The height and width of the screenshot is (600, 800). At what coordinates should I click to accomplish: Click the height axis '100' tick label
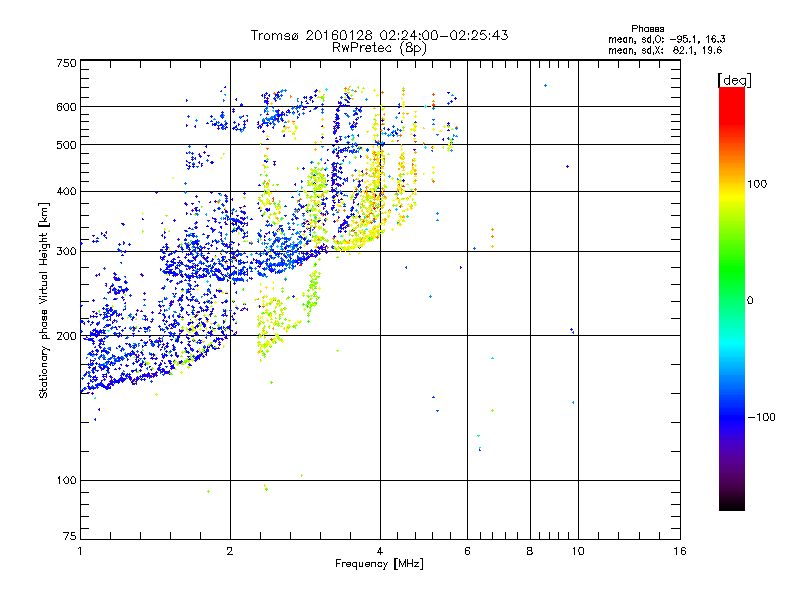click(66, 481)
